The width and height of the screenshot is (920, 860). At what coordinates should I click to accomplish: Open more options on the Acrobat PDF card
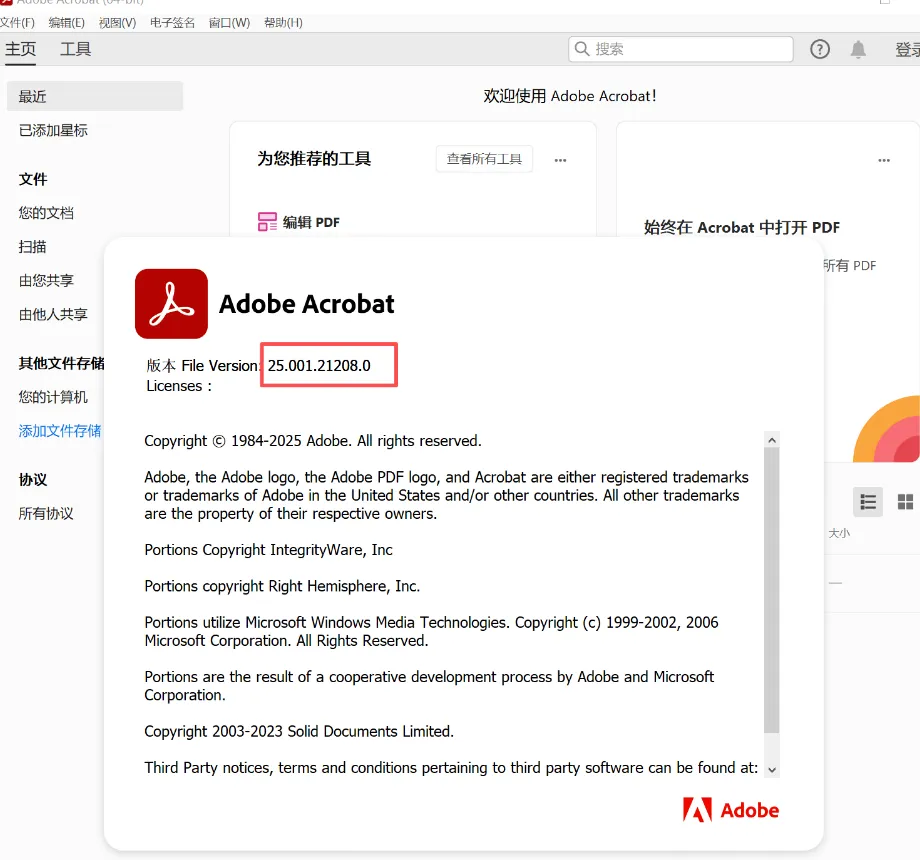[x=884, y=160]
